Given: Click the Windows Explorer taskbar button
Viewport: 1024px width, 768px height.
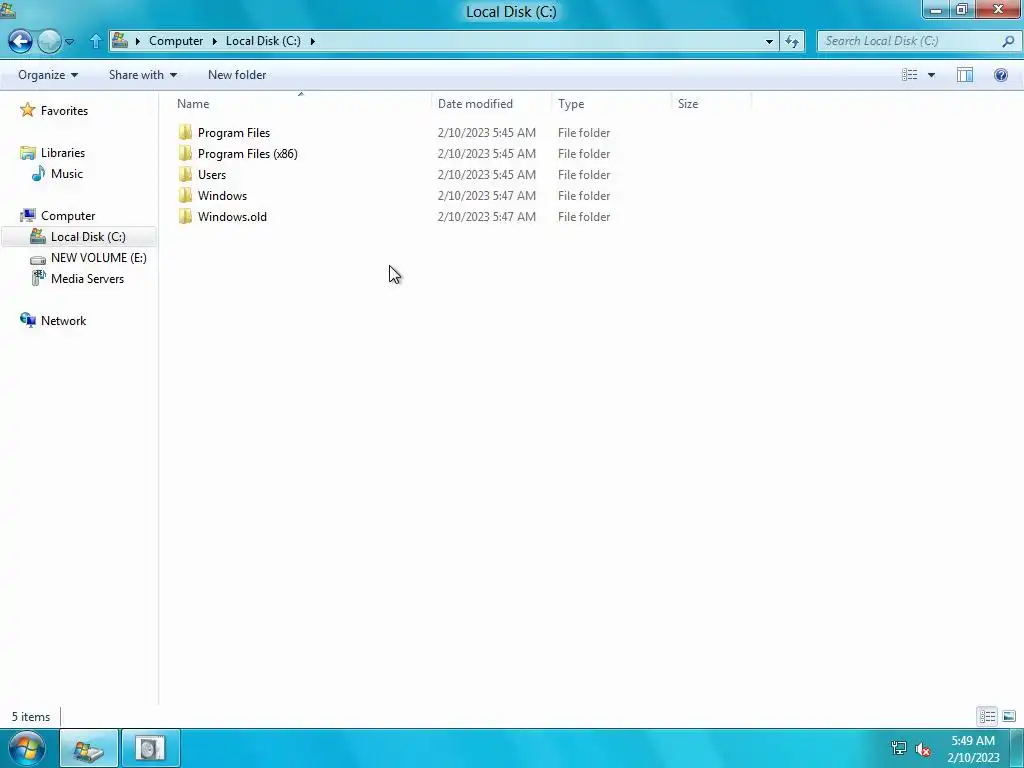Looking at the screenshot, I should click(89, 748).
